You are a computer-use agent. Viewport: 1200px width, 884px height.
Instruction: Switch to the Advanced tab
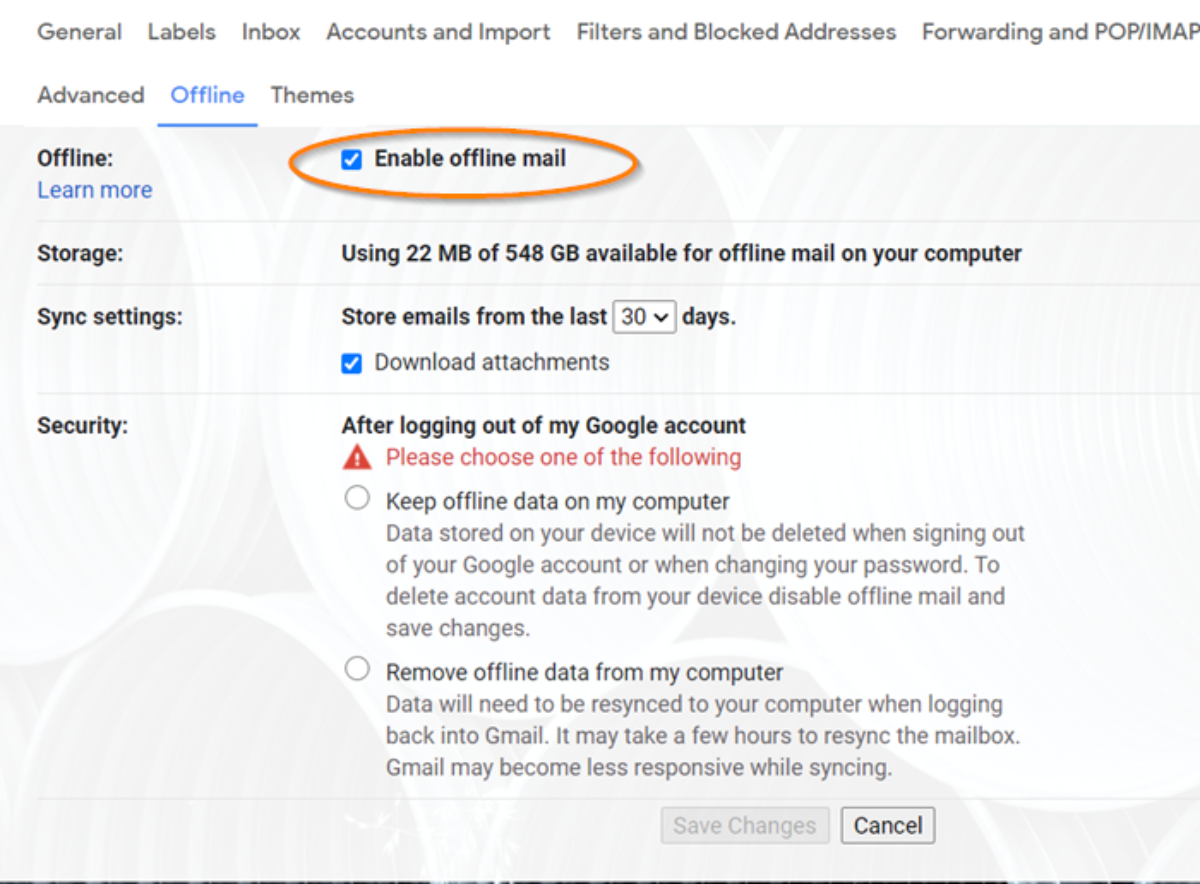91,95
